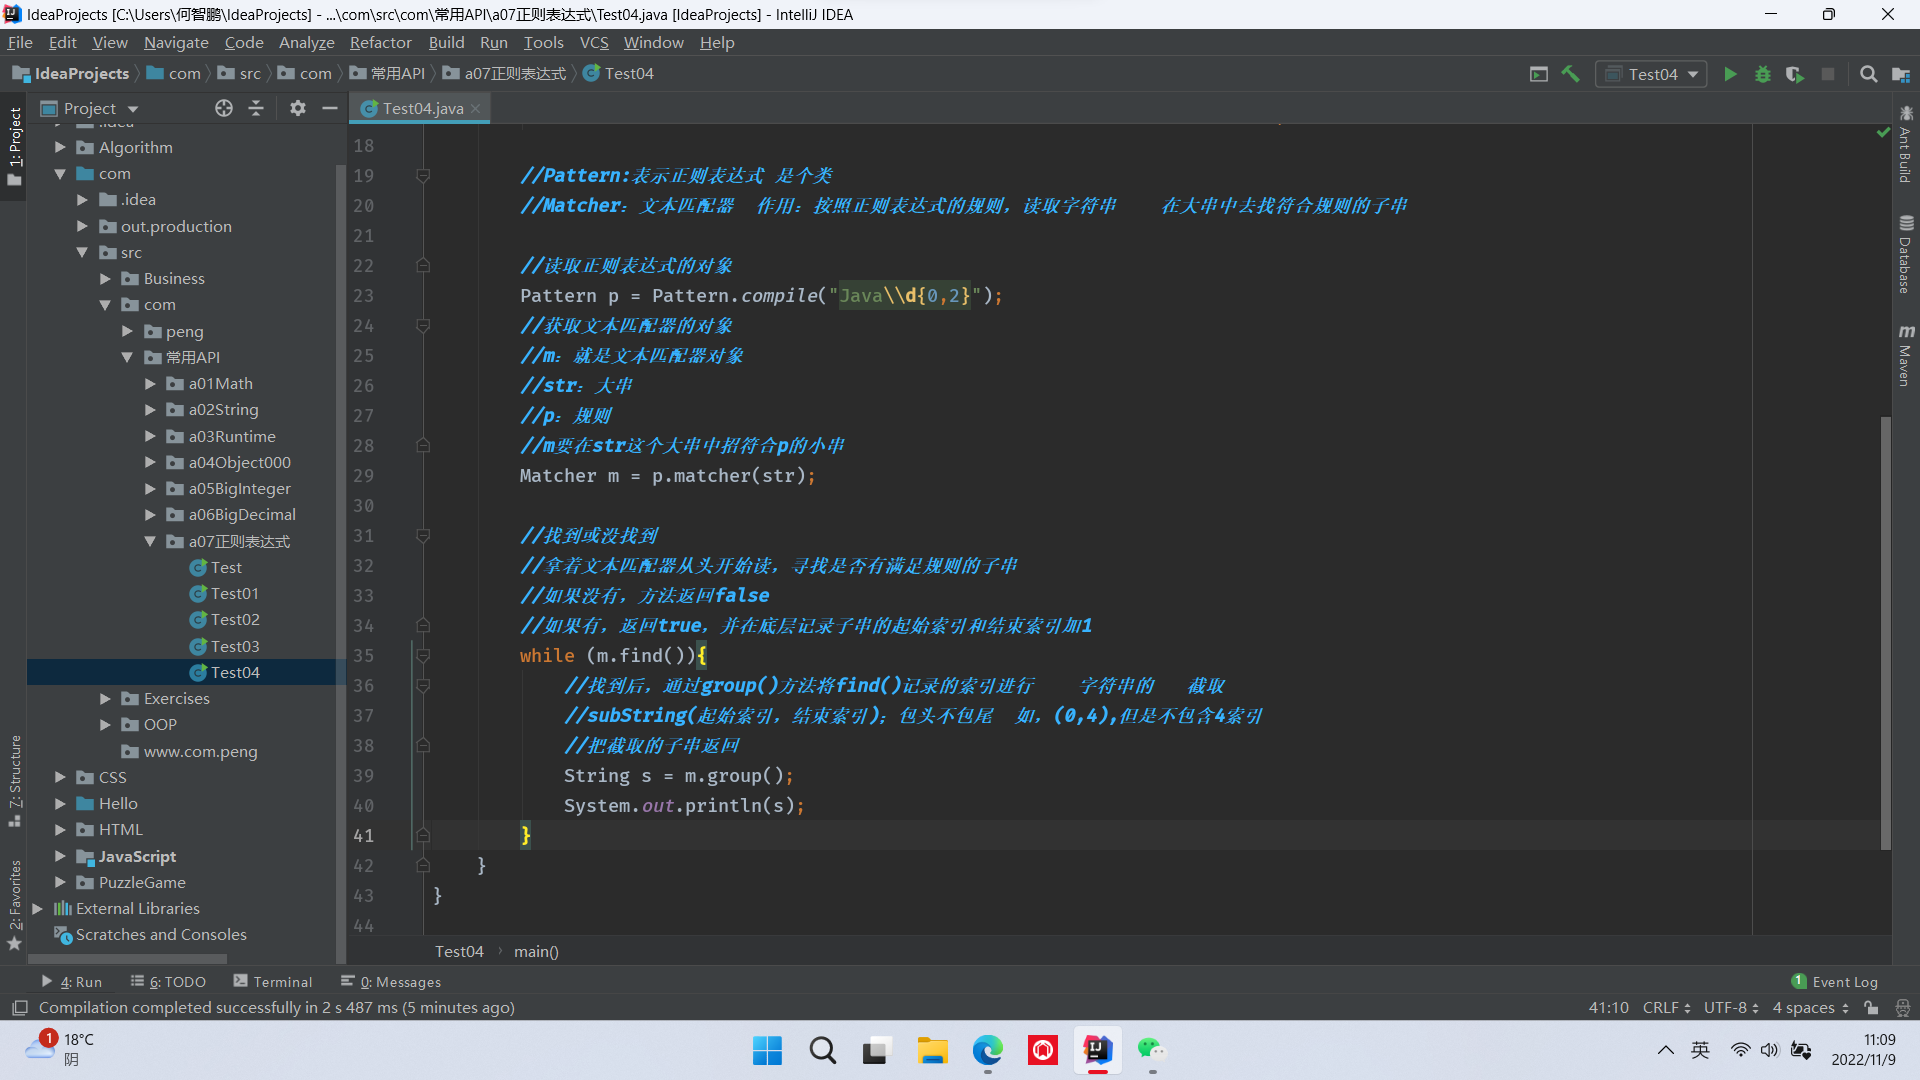
Task: Run Test04 with green play button
Action: (x=1730, y=74)
